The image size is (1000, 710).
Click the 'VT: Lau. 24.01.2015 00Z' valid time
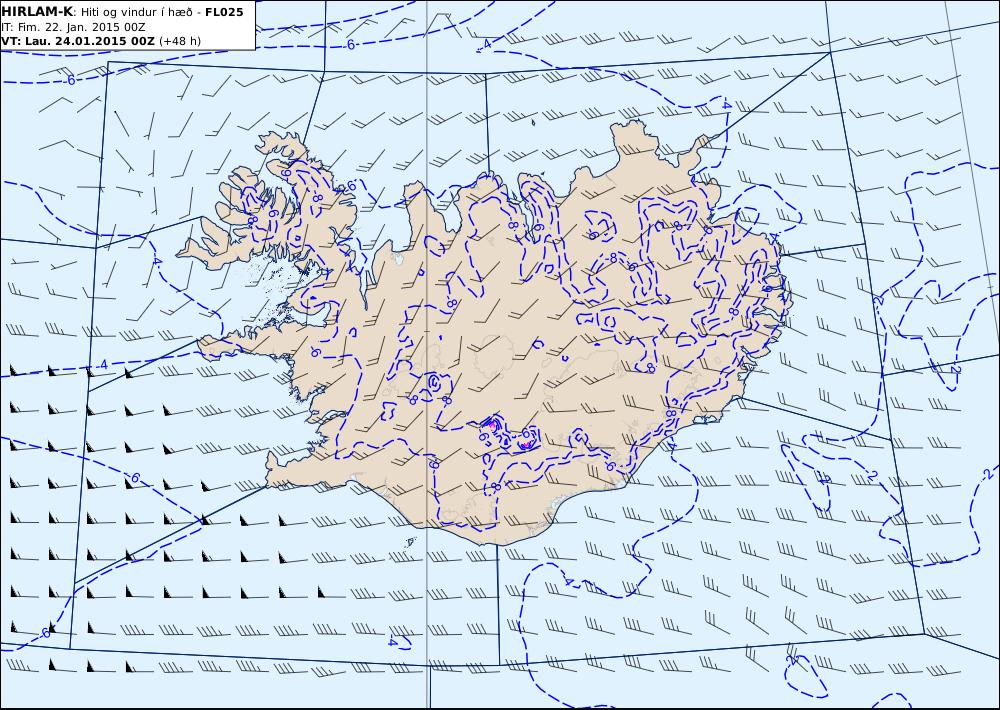(x=78, y=41)
